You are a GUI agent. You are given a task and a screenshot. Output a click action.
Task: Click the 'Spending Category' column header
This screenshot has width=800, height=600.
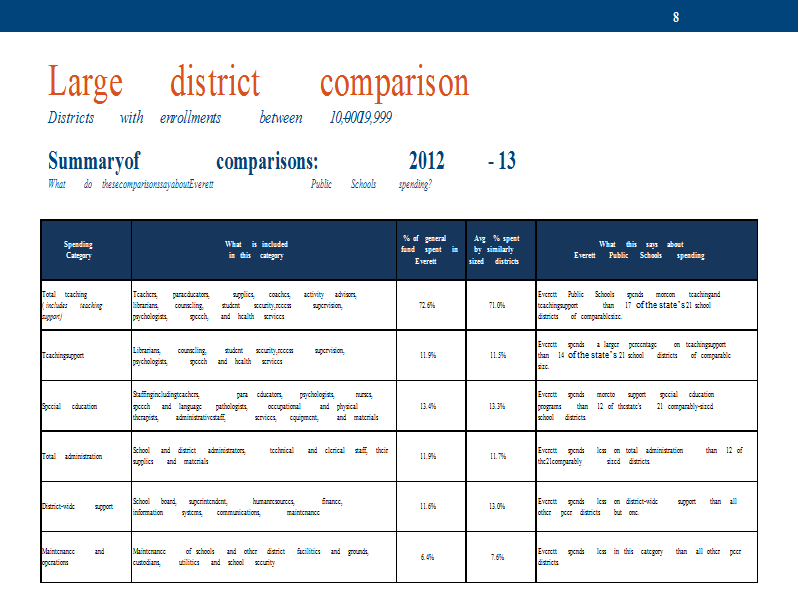[x=78, y=250]
